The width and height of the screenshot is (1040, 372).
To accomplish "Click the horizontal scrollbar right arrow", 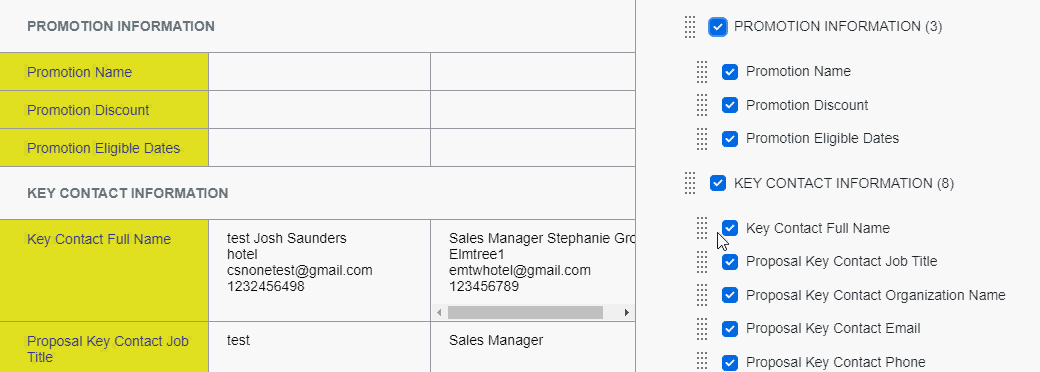I will point(627,312).
